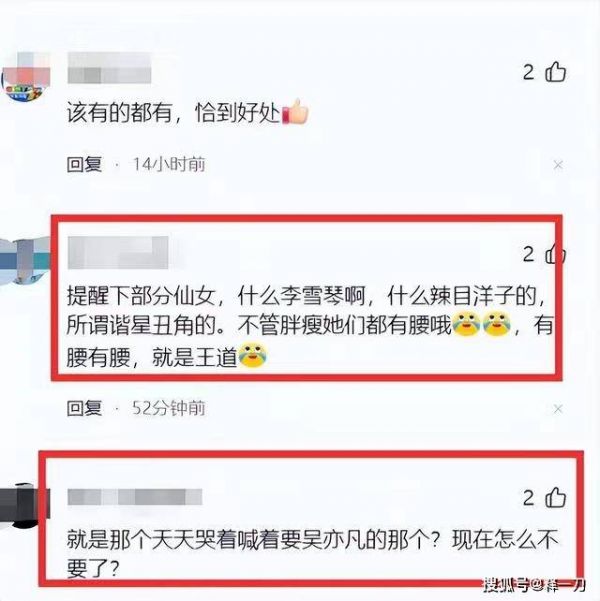
Task: Click the crying emoji after 就是王道
Action: tap(253, 355)
